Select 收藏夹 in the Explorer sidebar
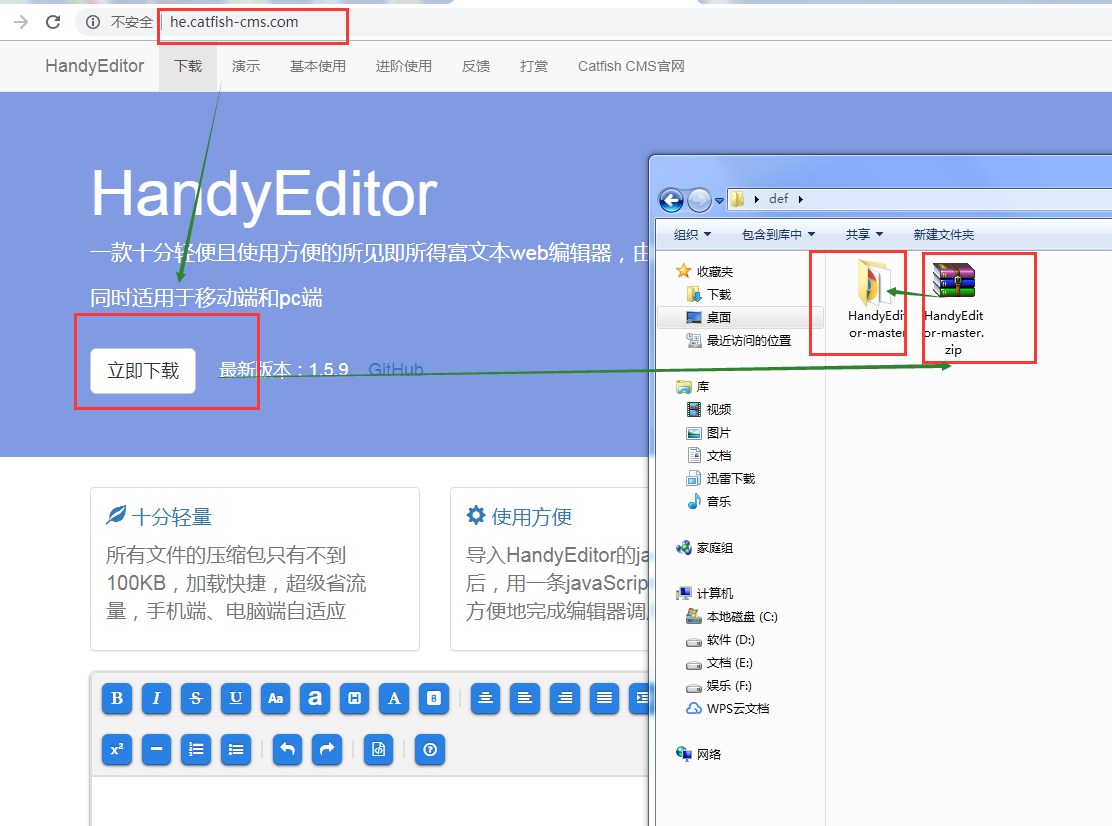1112x826 pixels. pos(705,271)
